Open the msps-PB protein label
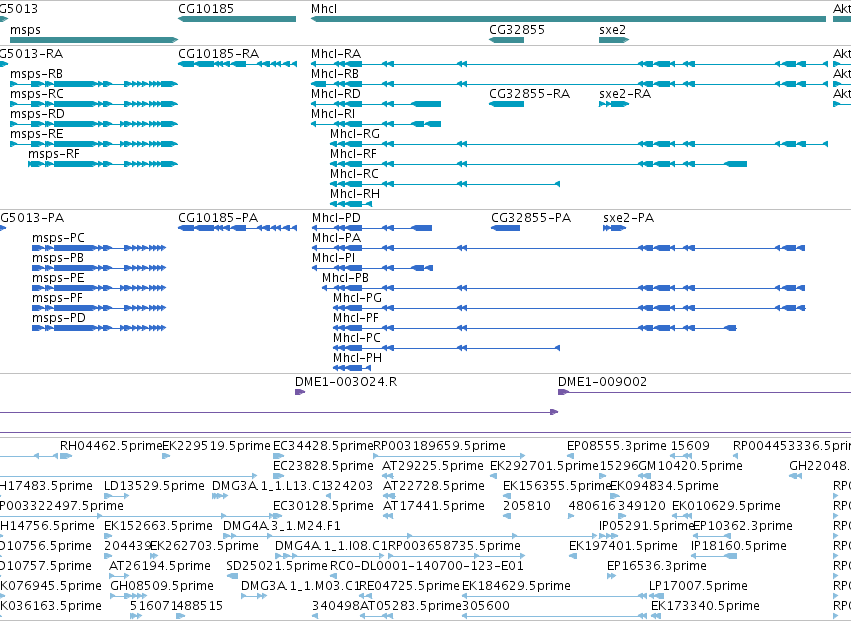 pyautogui.click(x=58, y=258)
